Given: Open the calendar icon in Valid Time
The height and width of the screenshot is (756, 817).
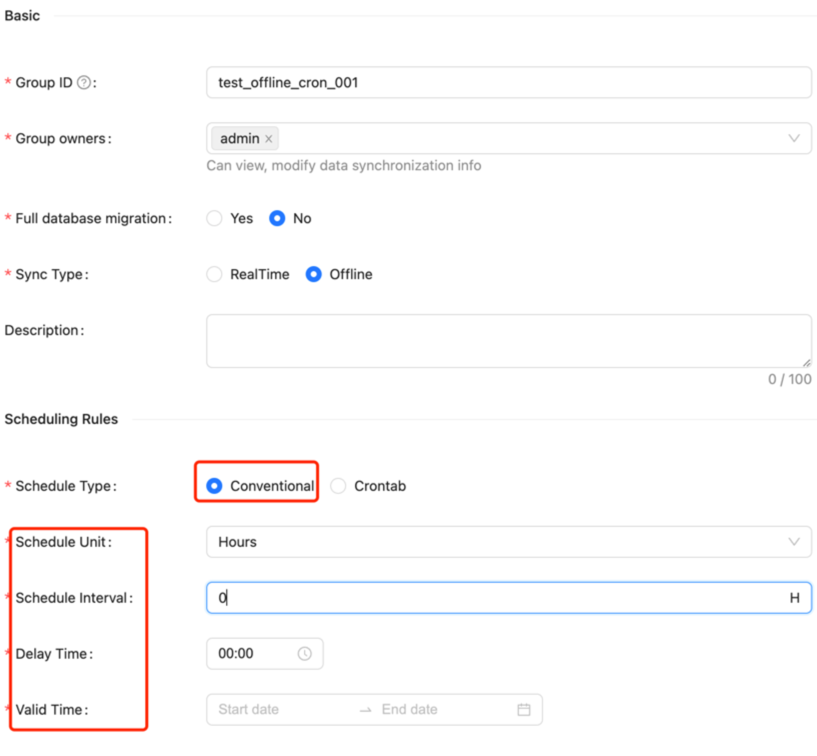Looking at the screenshot, I should (523, 710).
